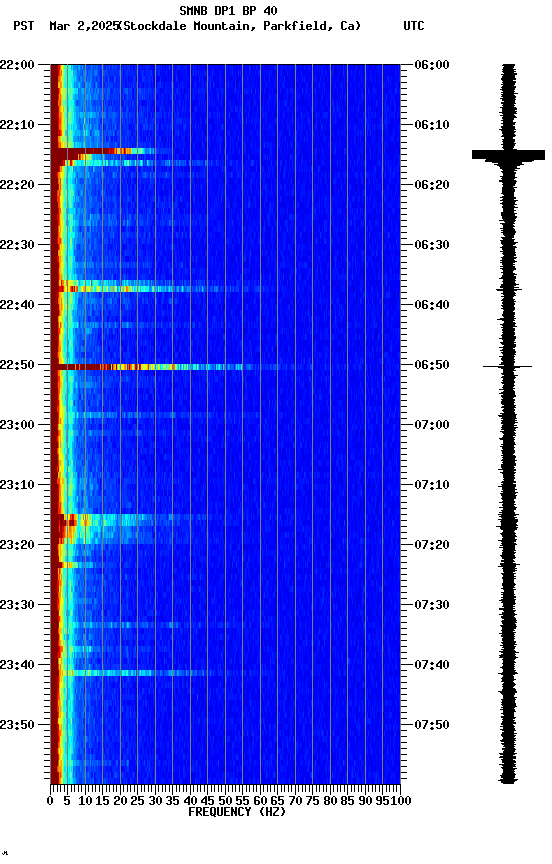
Task: Click the '20' Hz frequency axis label
Action: 120,801
